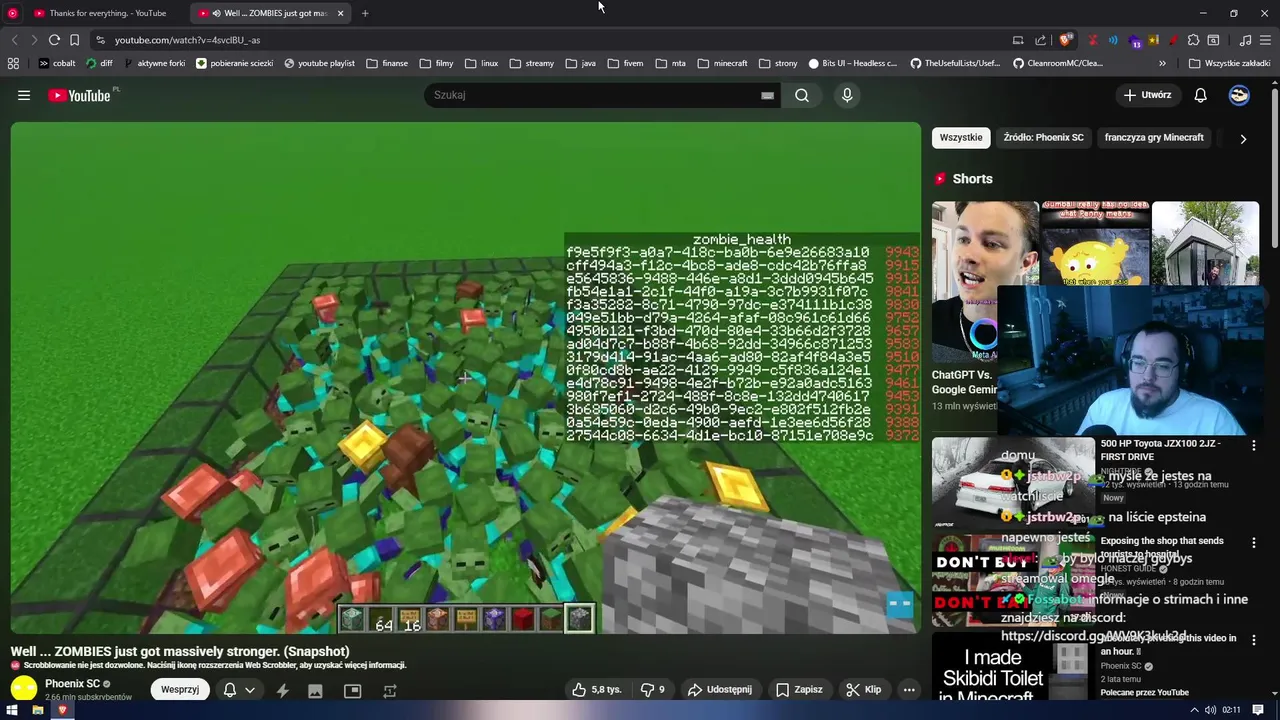1280x720 pixels.
Task: Open the Wszystkie zakładki folder
Action: coord(1229,63)
